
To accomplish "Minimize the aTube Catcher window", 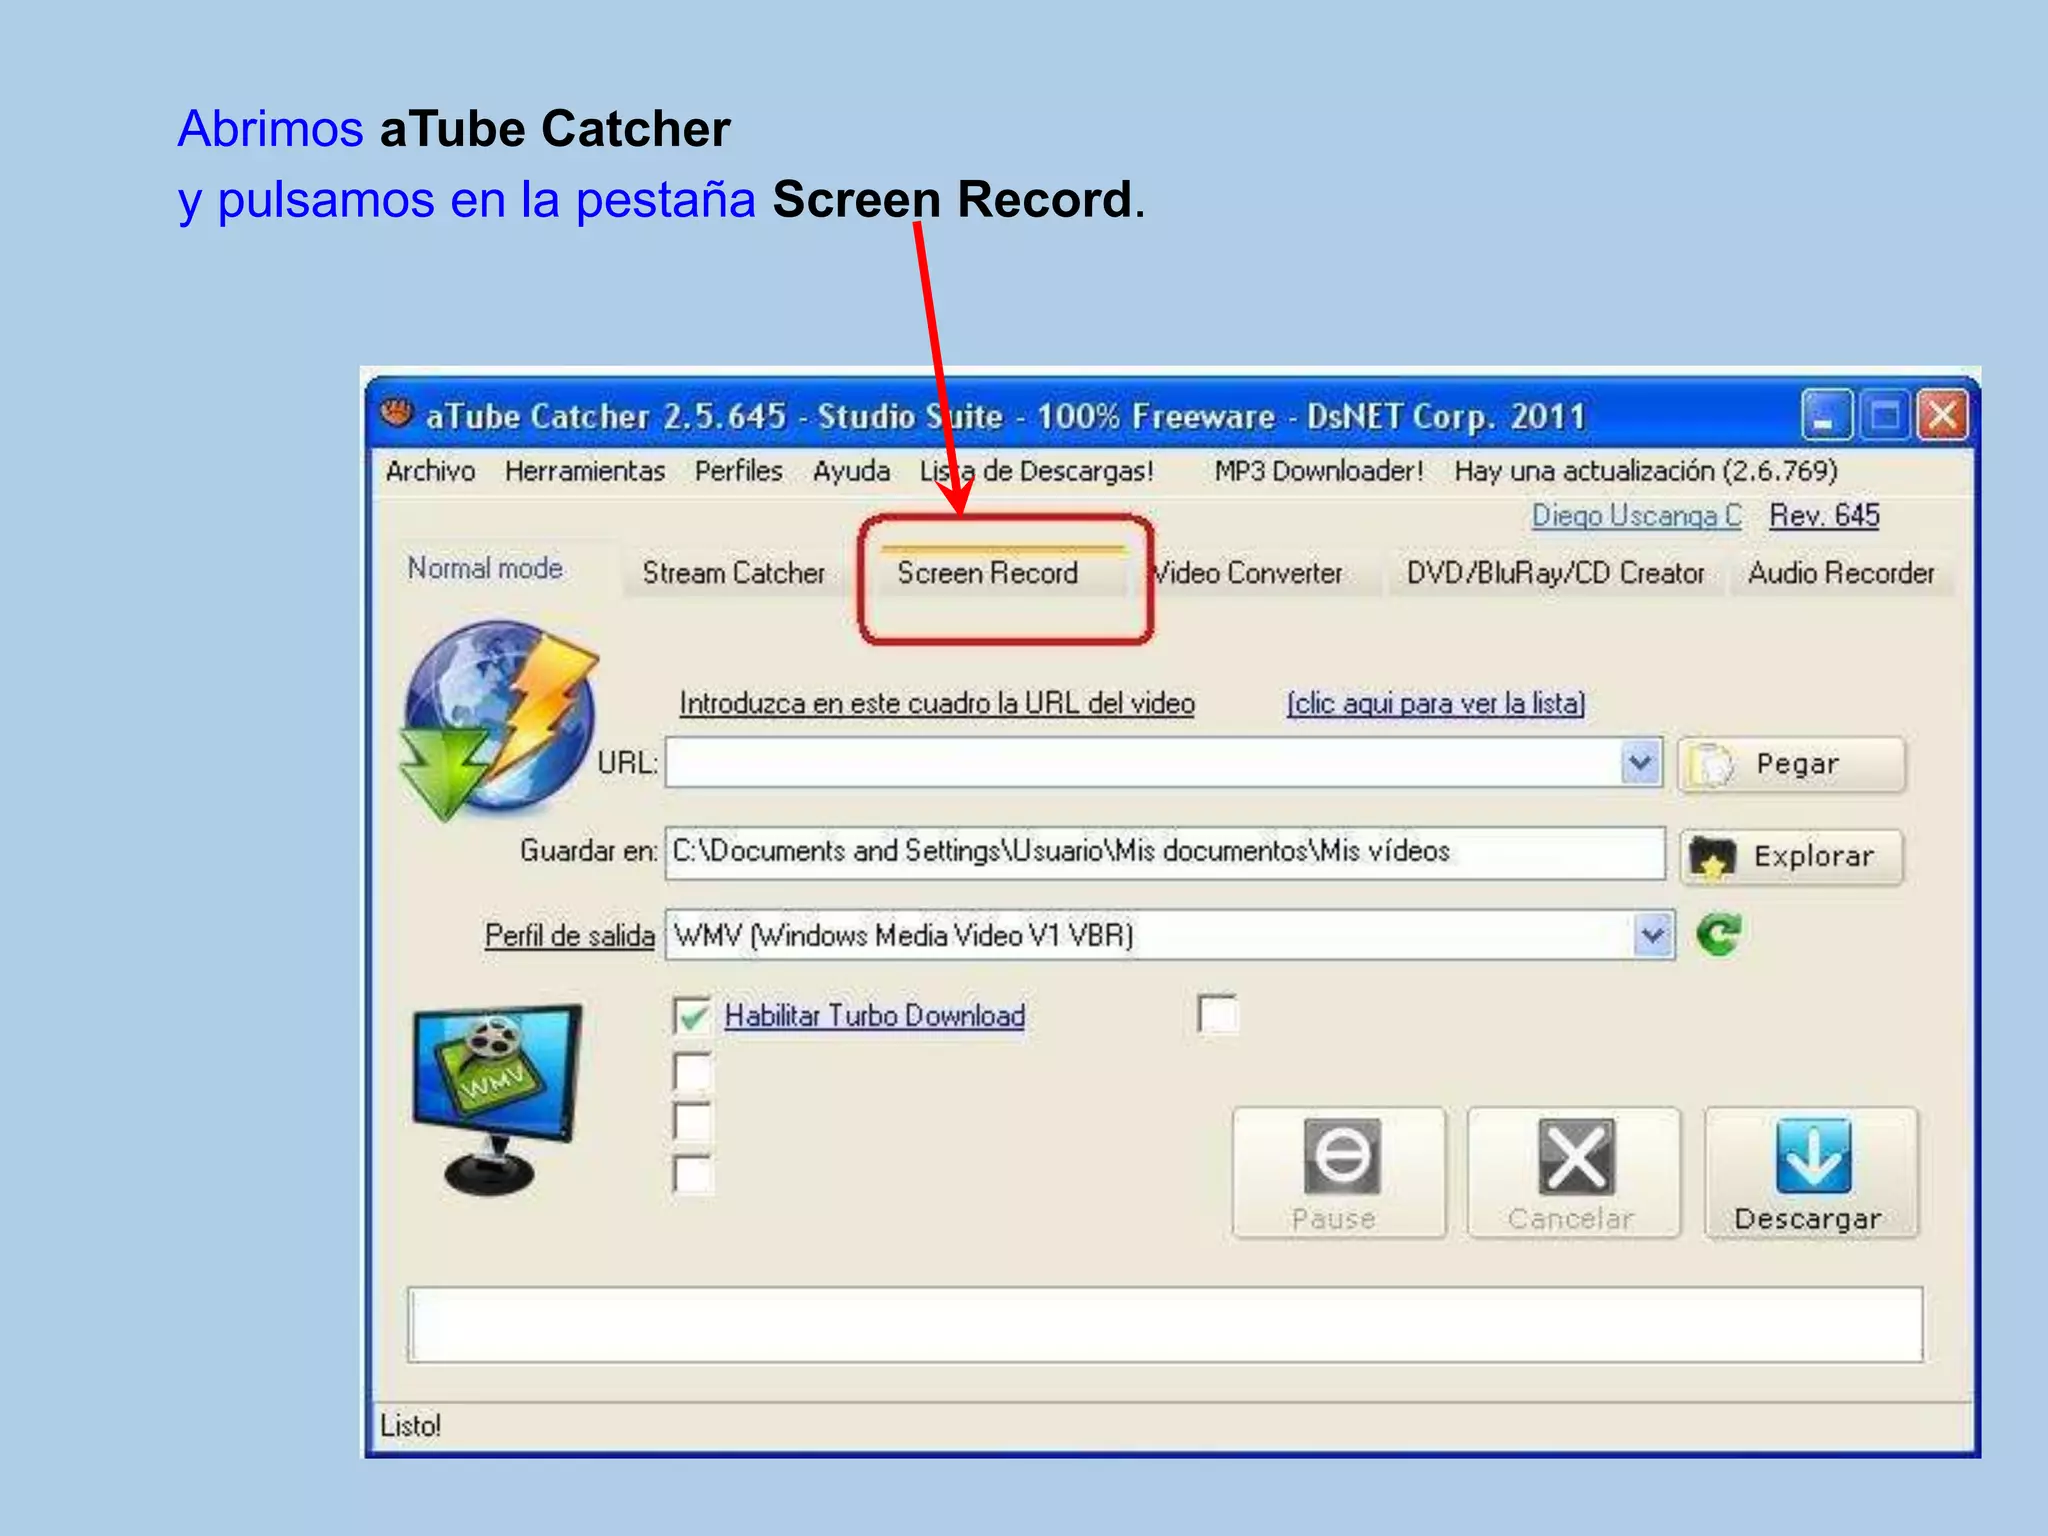I will coord(1827,415).
